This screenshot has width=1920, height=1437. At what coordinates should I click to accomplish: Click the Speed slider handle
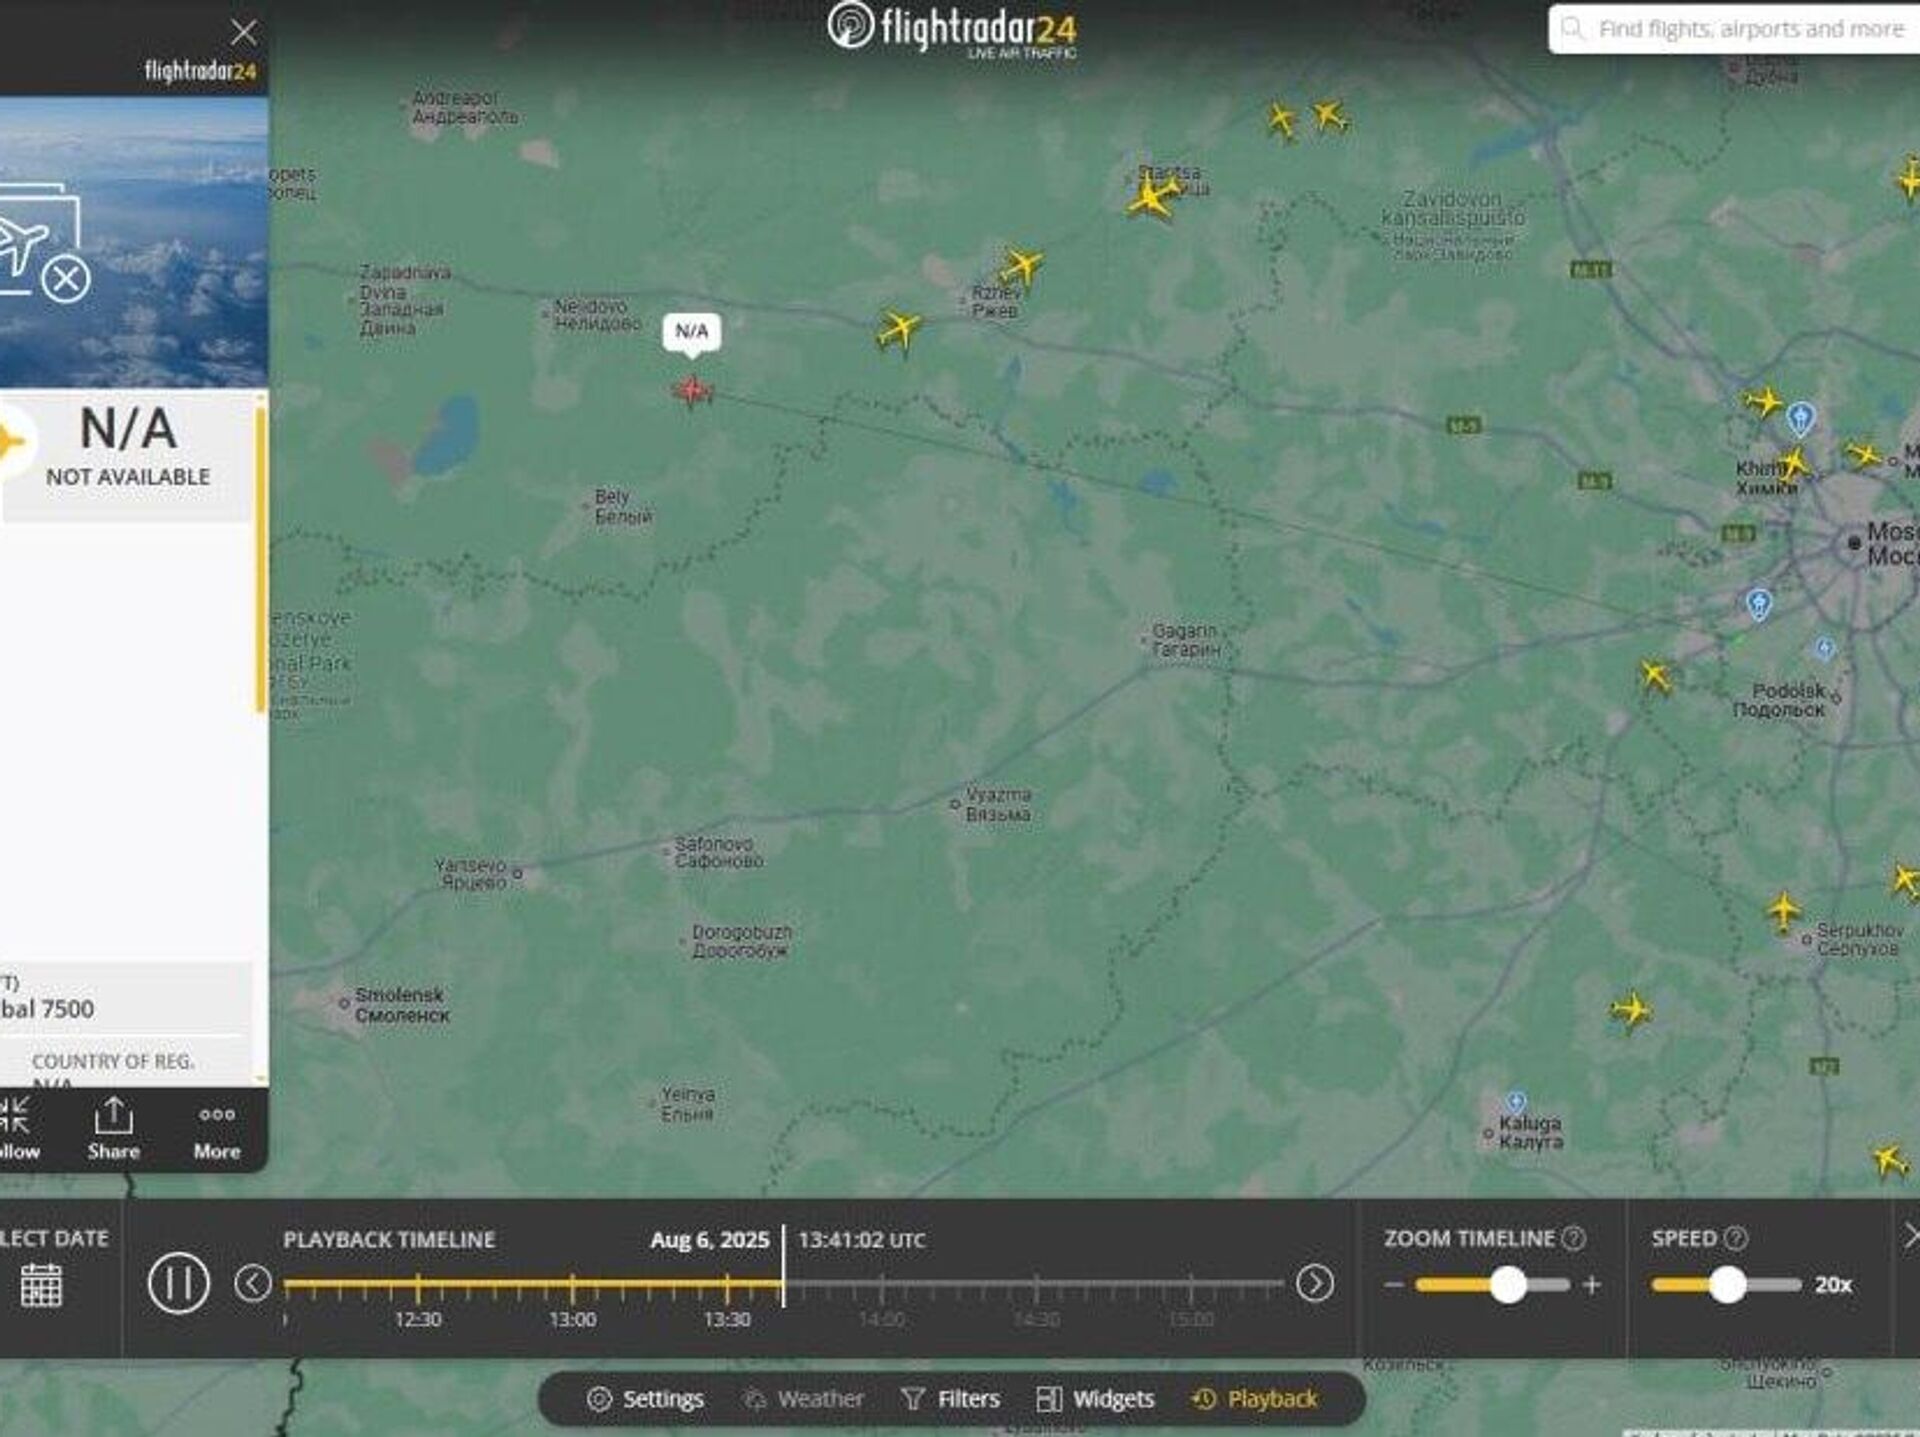point(1727,1285)
